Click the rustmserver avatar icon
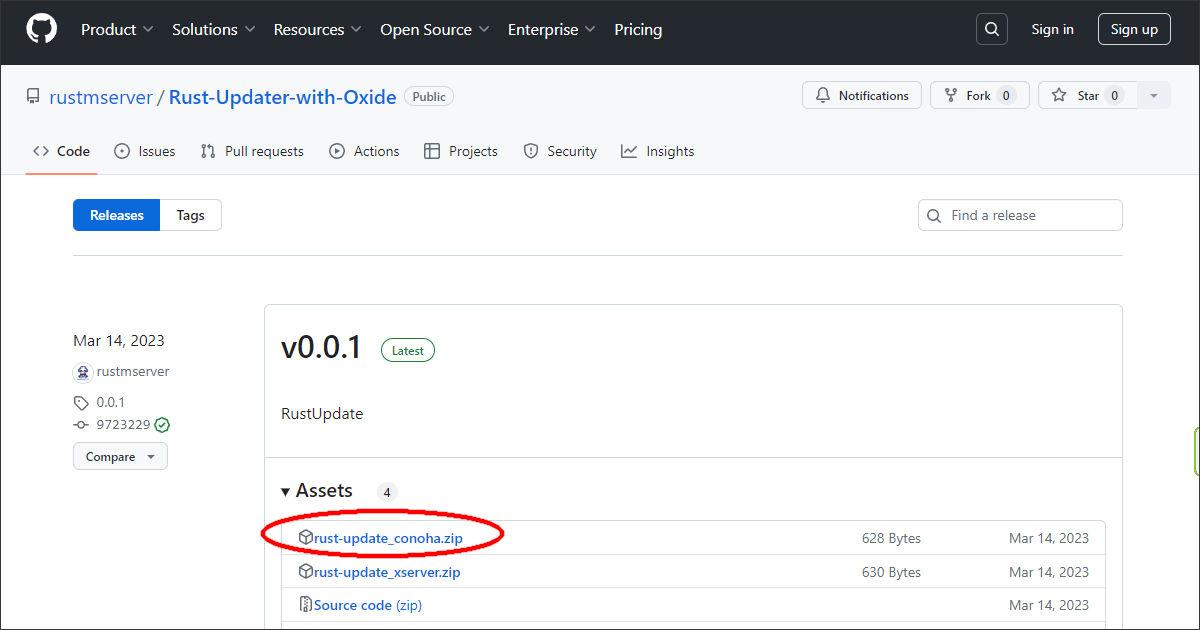 (83, 372)
